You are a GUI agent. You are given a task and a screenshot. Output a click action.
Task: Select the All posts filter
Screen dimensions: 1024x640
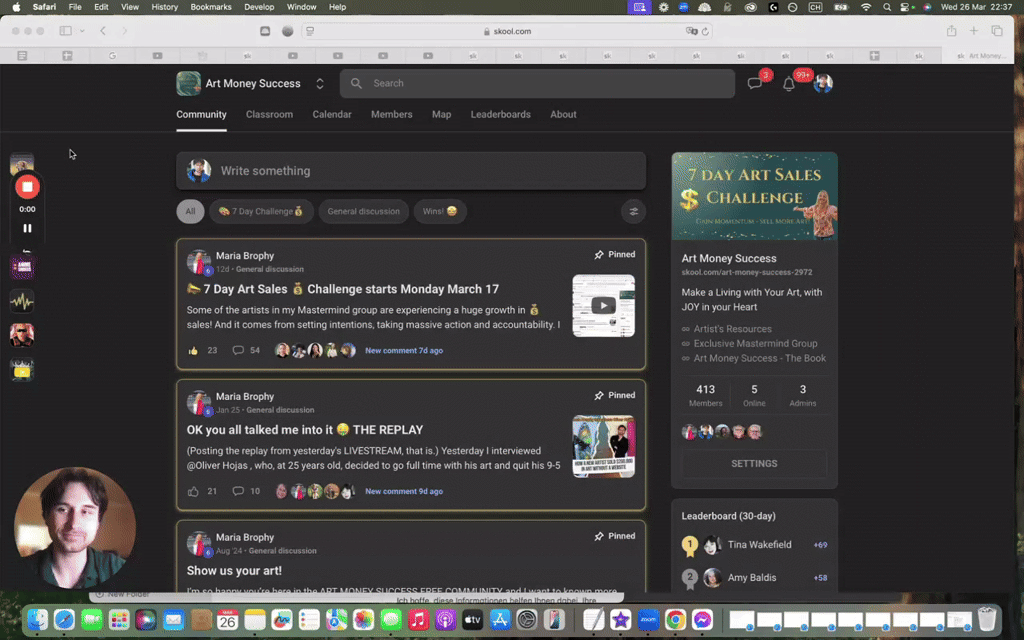[190, 212]
